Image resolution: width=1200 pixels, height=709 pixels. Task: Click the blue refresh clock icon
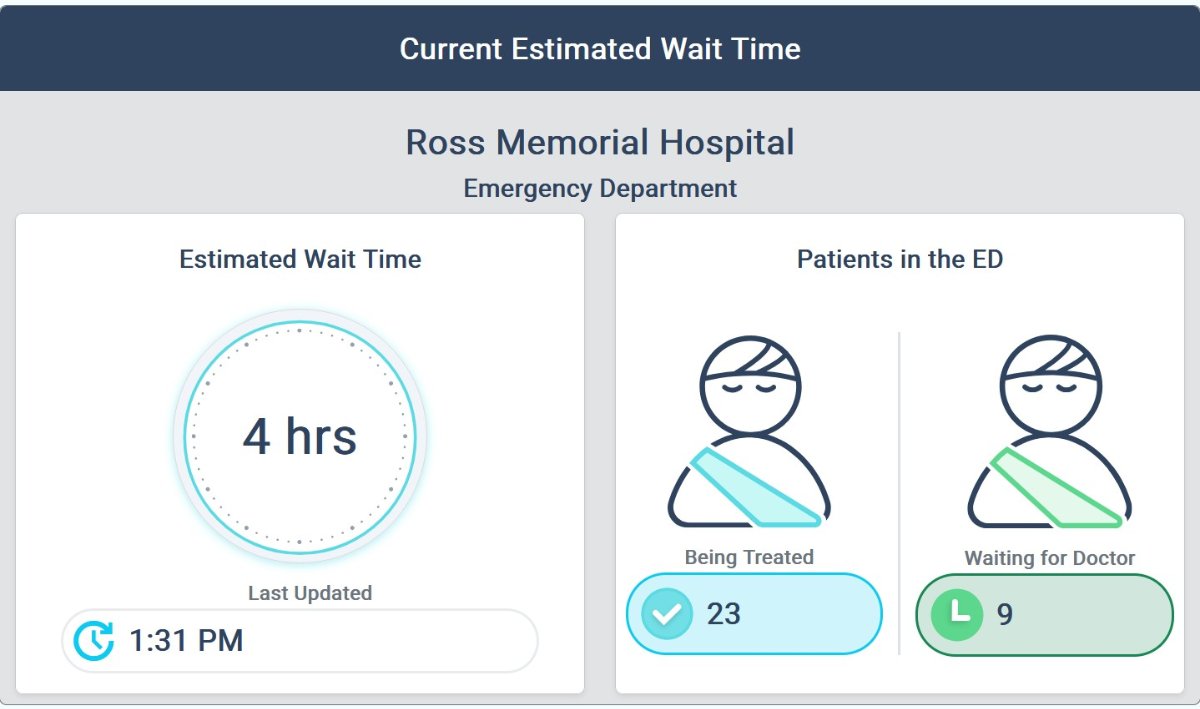[x=94, y=641]
